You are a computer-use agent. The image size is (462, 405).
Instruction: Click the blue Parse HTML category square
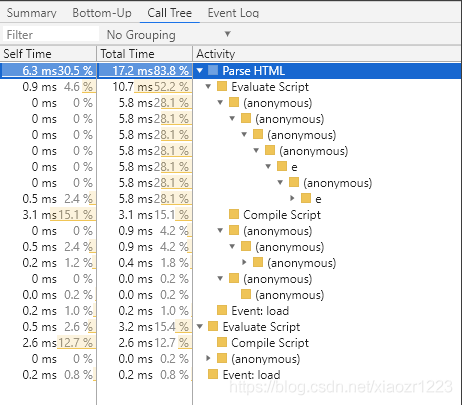pyautogui.click(x=213, y=70)
